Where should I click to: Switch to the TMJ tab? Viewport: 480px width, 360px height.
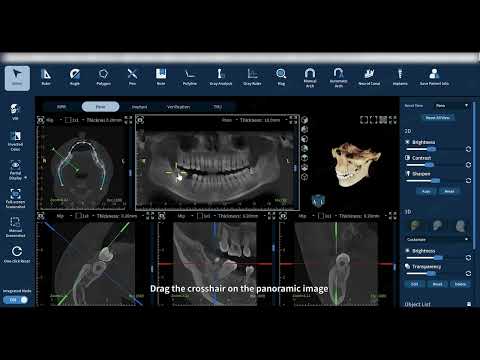(x=217, y=107)
